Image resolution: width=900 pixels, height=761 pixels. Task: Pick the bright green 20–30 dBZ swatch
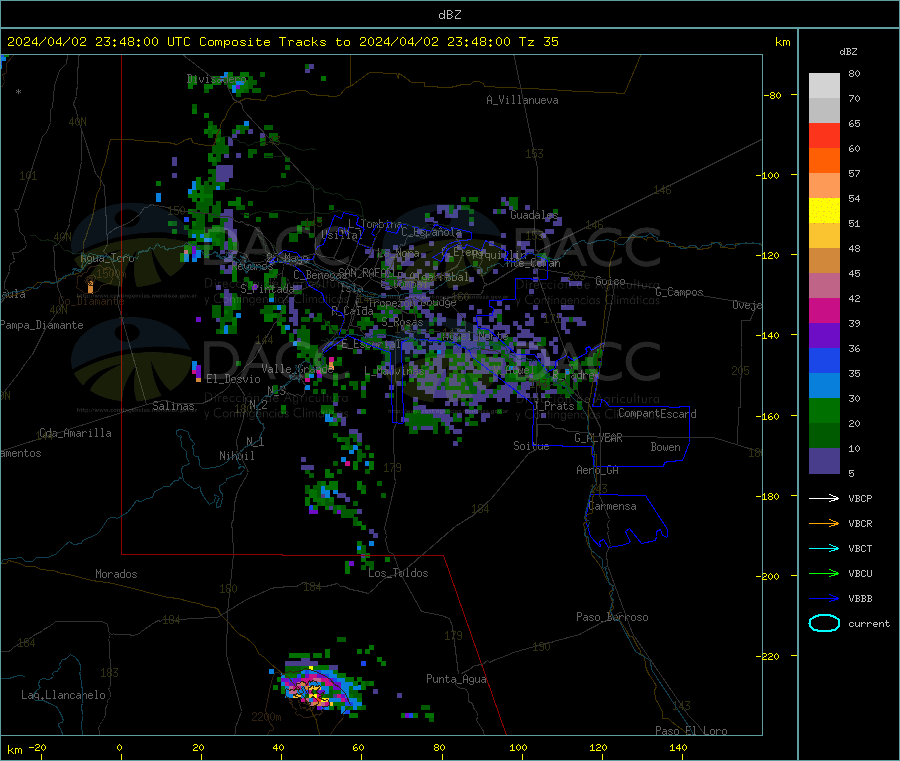click(x=824, y=411)
